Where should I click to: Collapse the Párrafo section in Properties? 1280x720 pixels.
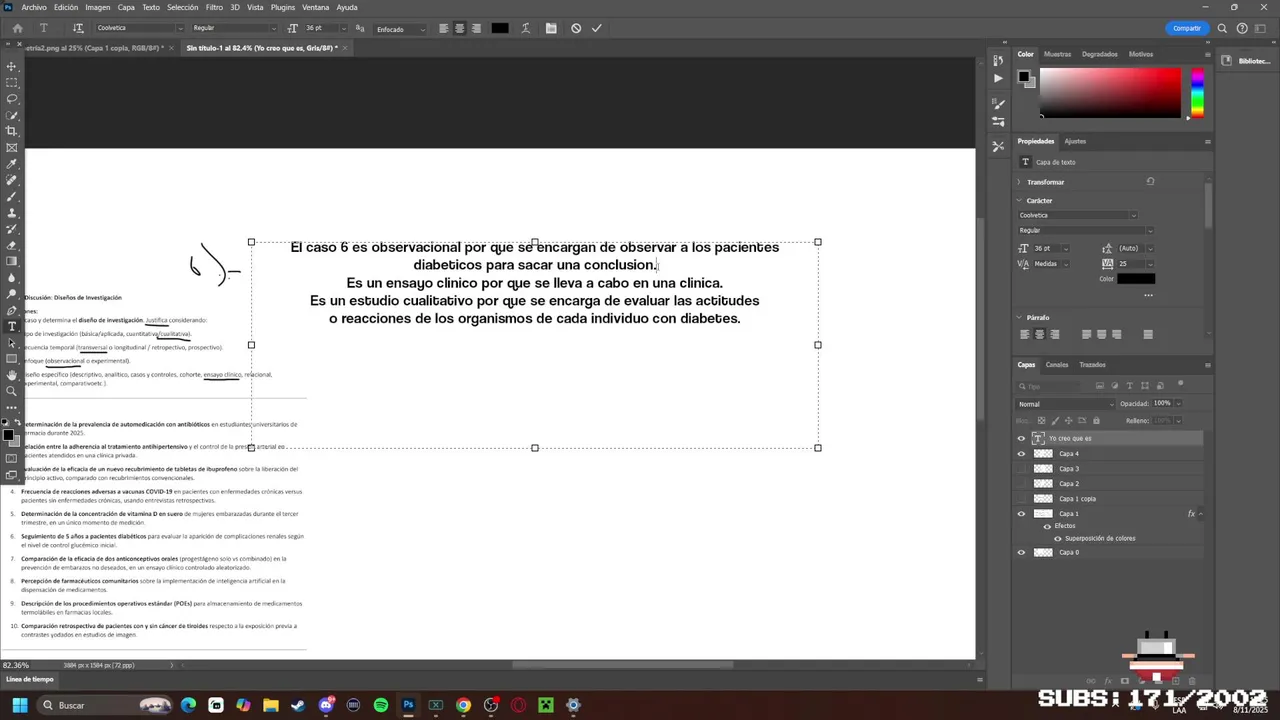click(x=1018, y=317)
